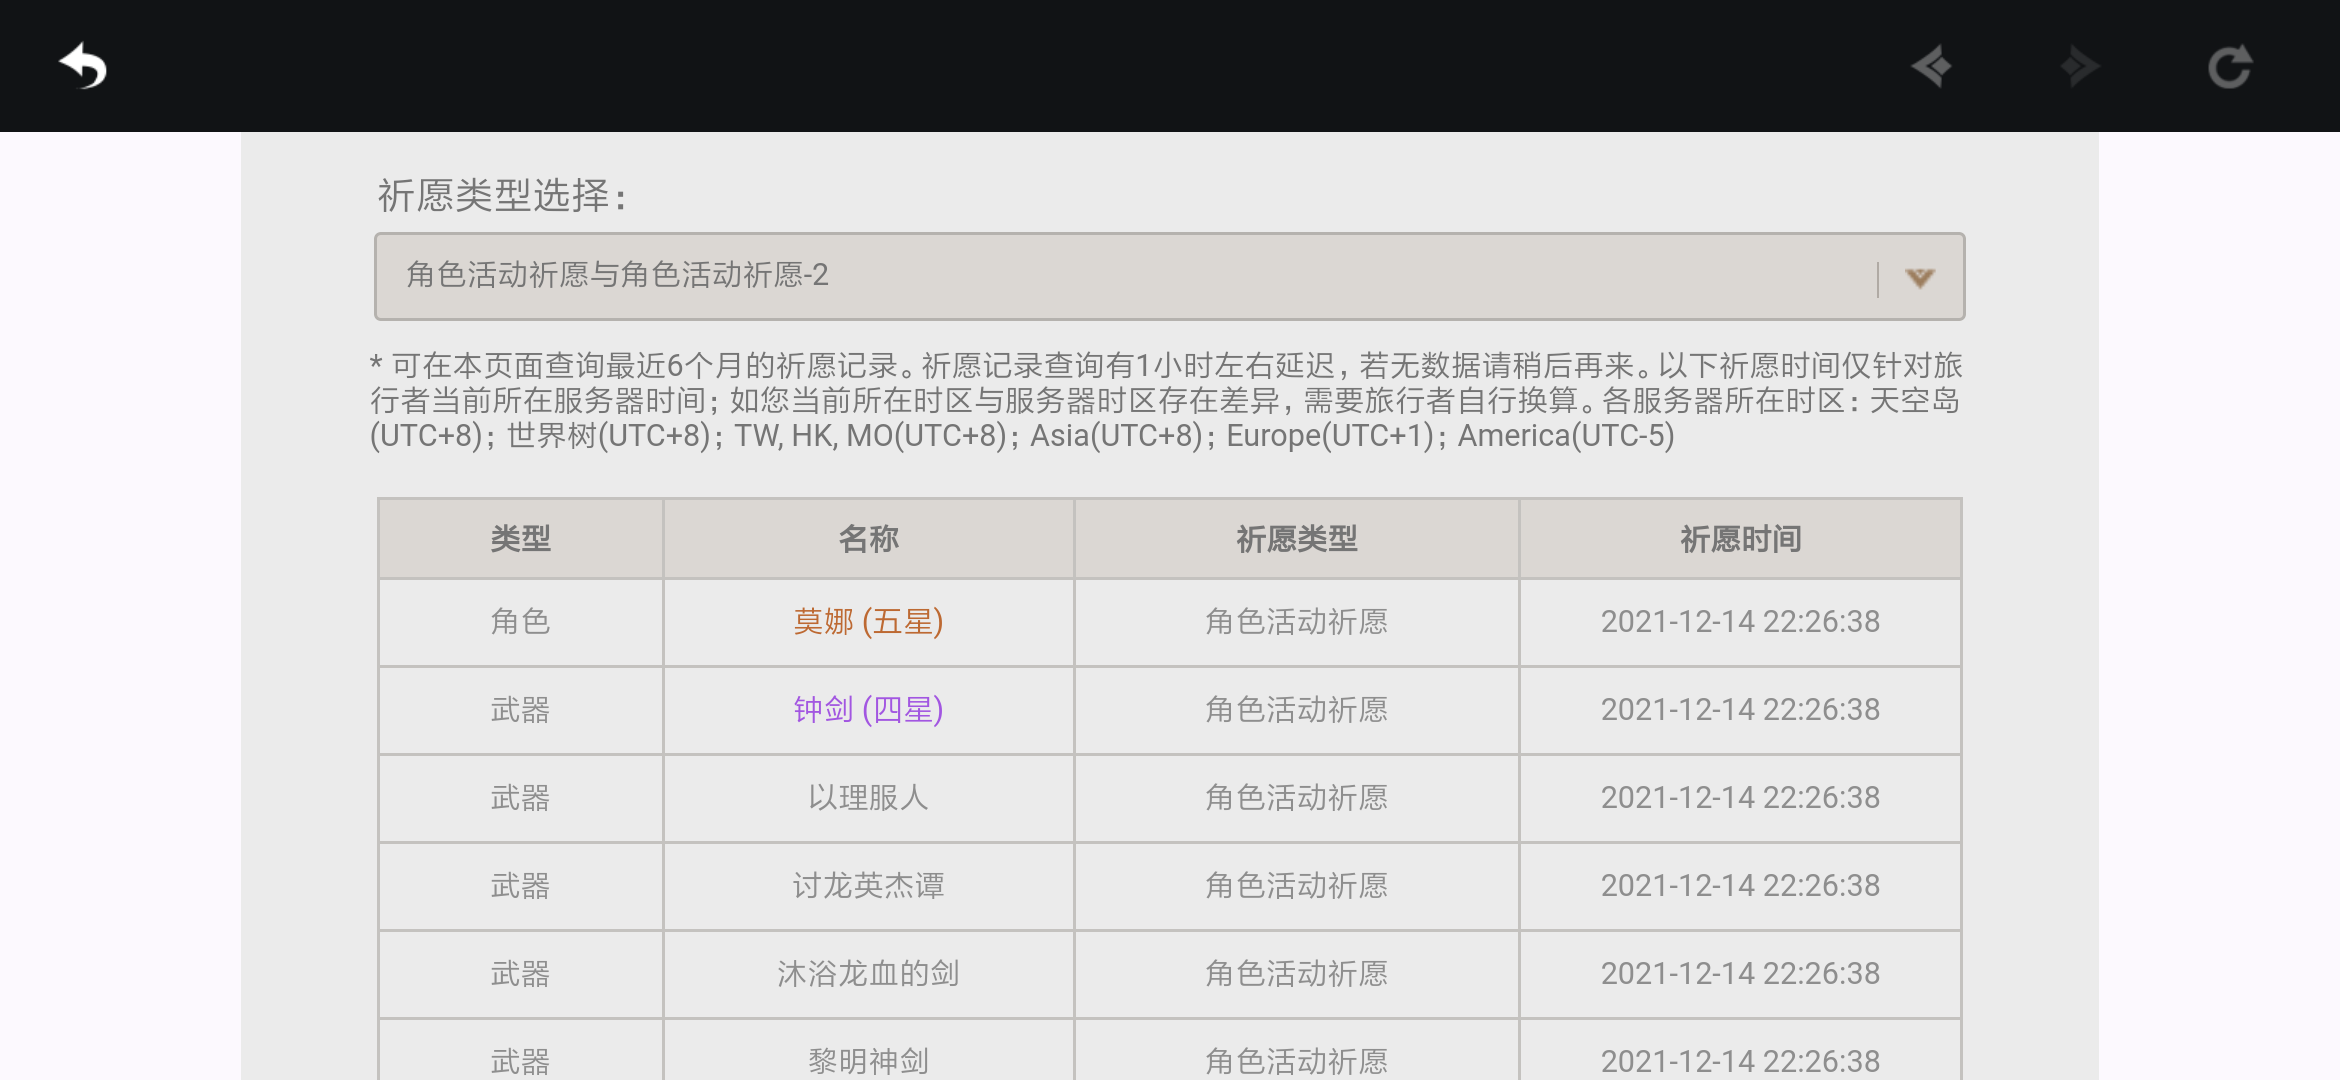Screen dimensions: 2340x1080
Task: Select 沐浴龙血的剑 weapon name
Action: tap(868, 974)
